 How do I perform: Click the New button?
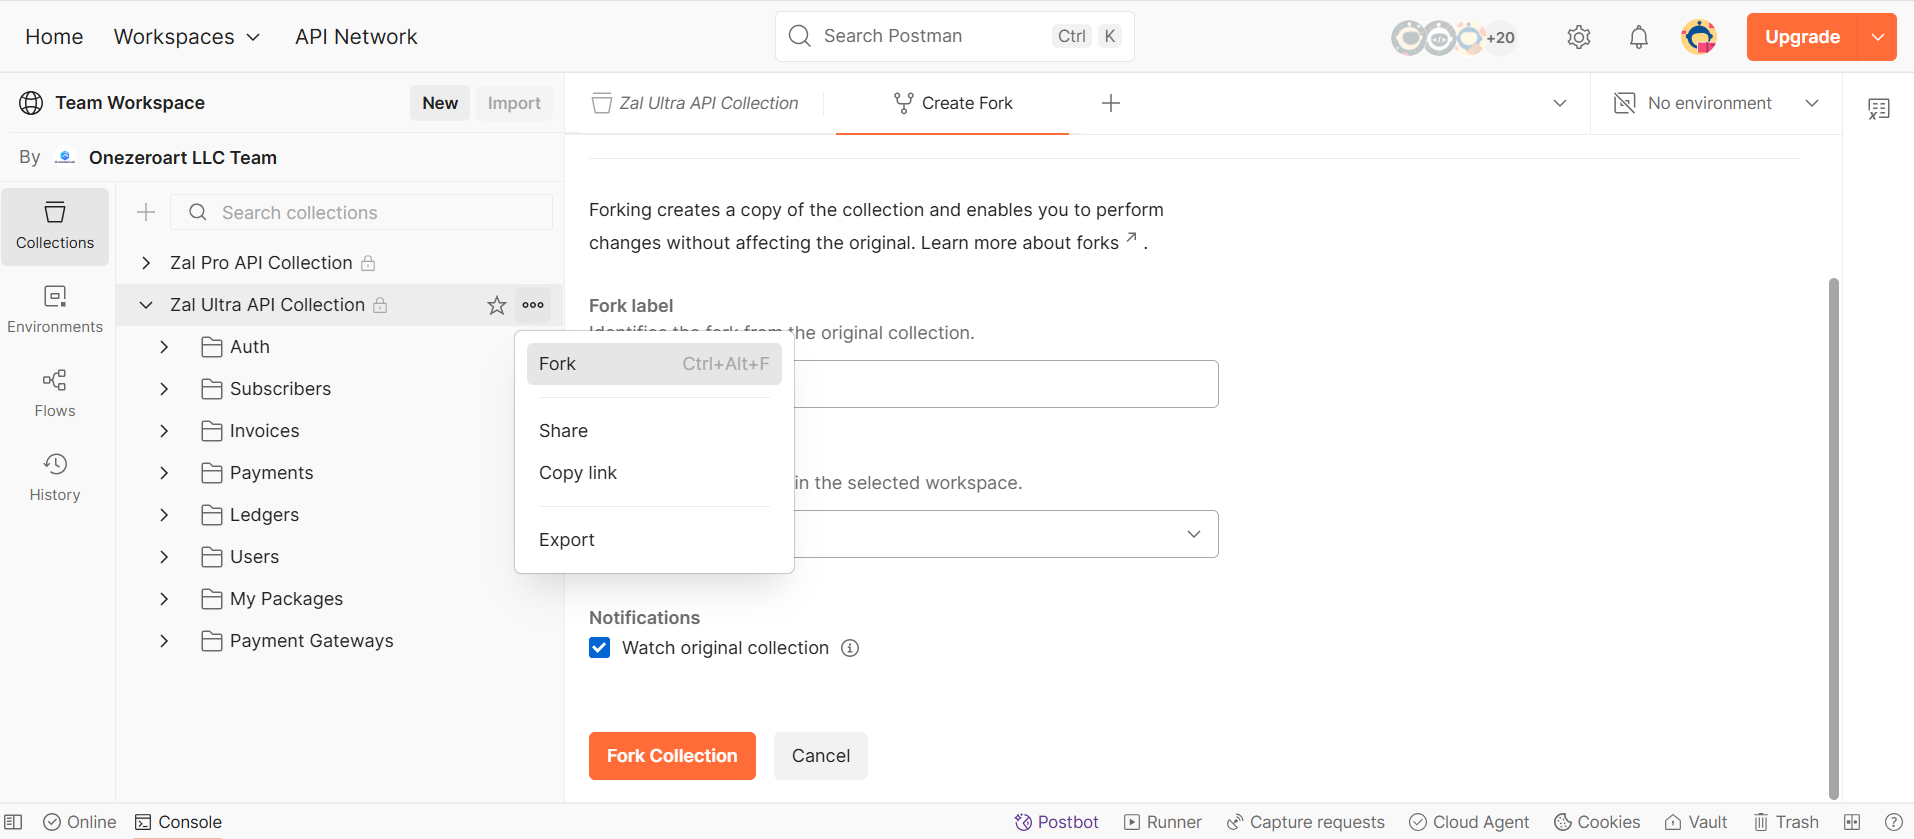(x=440, y=103)
